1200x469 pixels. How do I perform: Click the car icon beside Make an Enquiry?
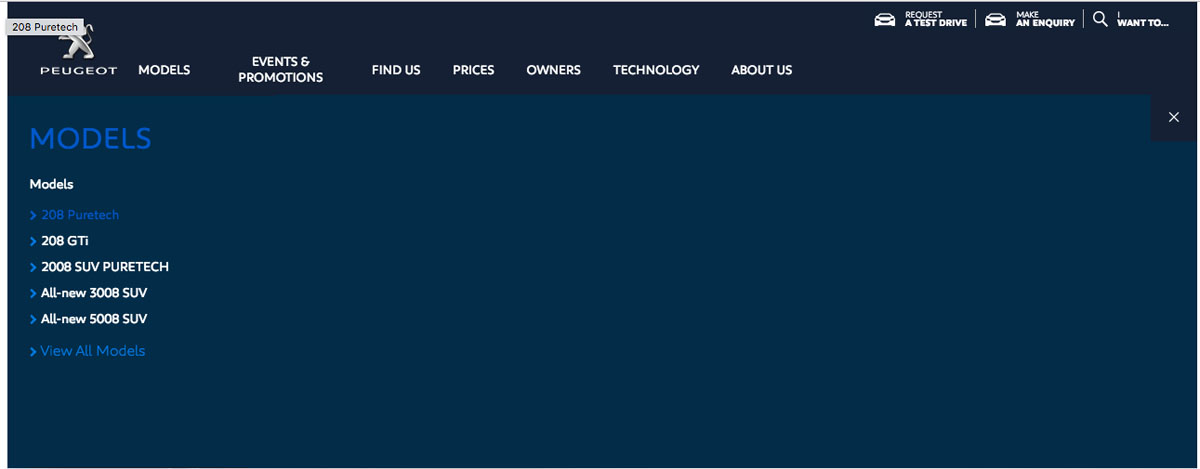tap(995, 20)
